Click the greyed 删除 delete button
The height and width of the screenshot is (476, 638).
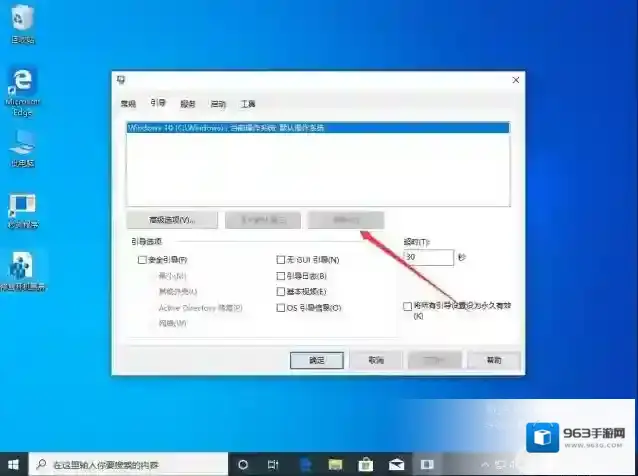346,220
